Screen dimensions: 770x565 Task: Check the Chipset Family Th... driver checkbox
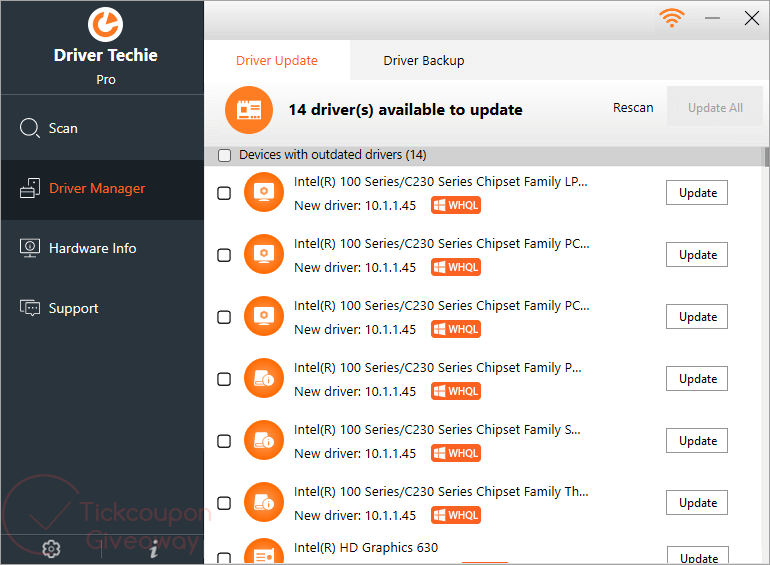[224, 503]
